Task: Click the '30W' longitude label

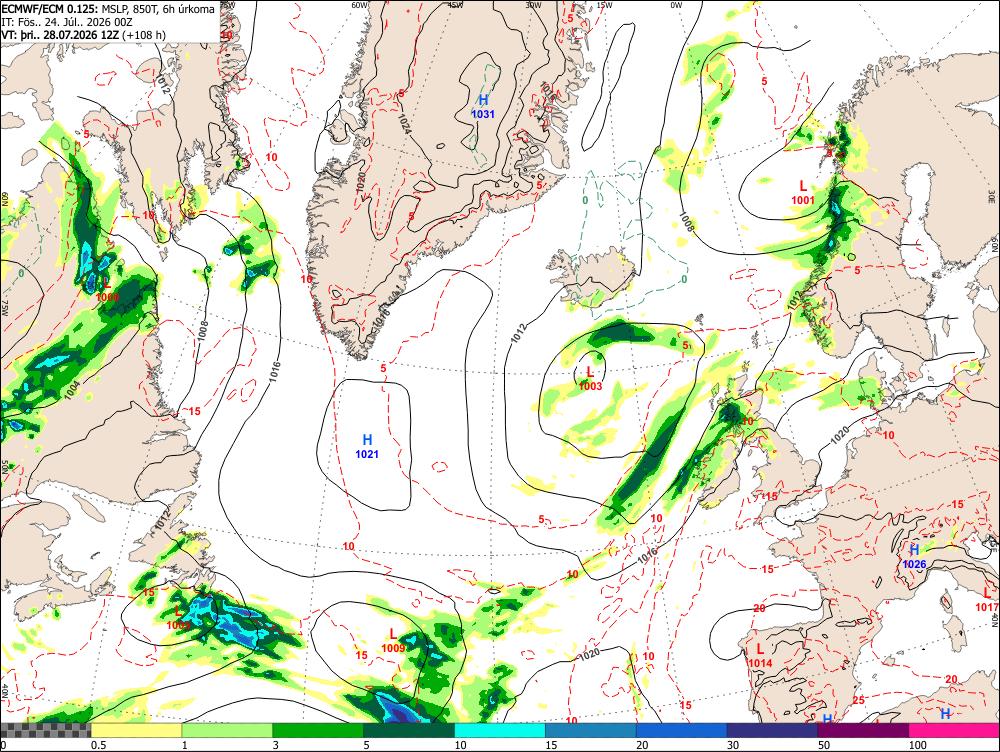Action: click(x=533, y=4)
